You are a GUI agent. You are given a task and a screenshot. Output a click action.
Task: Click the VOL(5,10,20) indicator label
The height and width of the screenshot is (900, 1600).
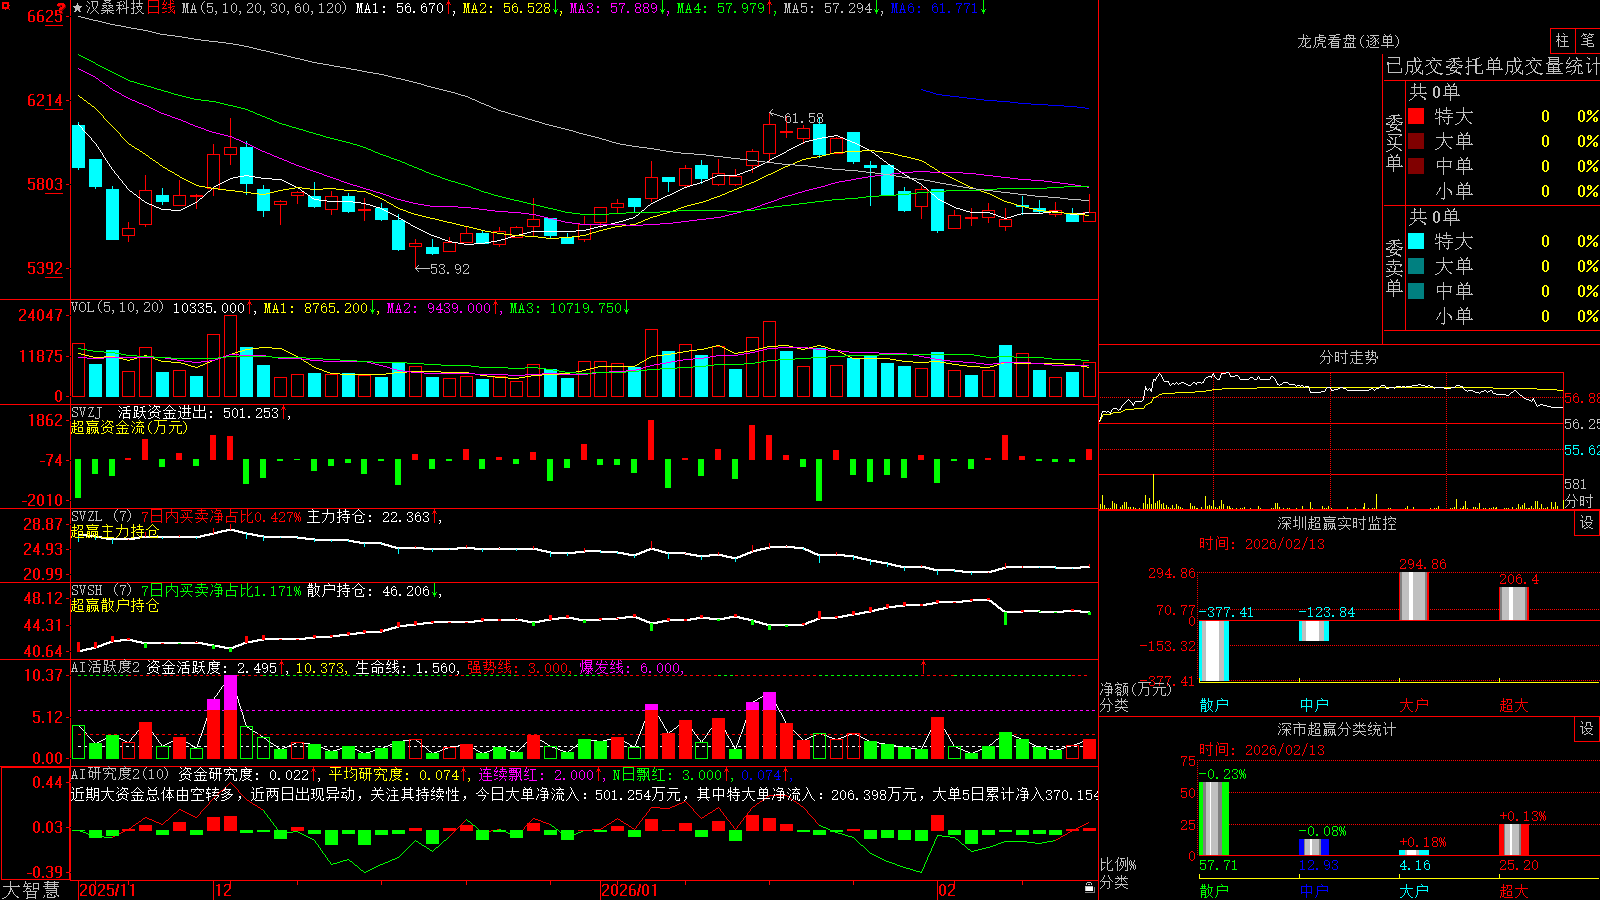117,308
